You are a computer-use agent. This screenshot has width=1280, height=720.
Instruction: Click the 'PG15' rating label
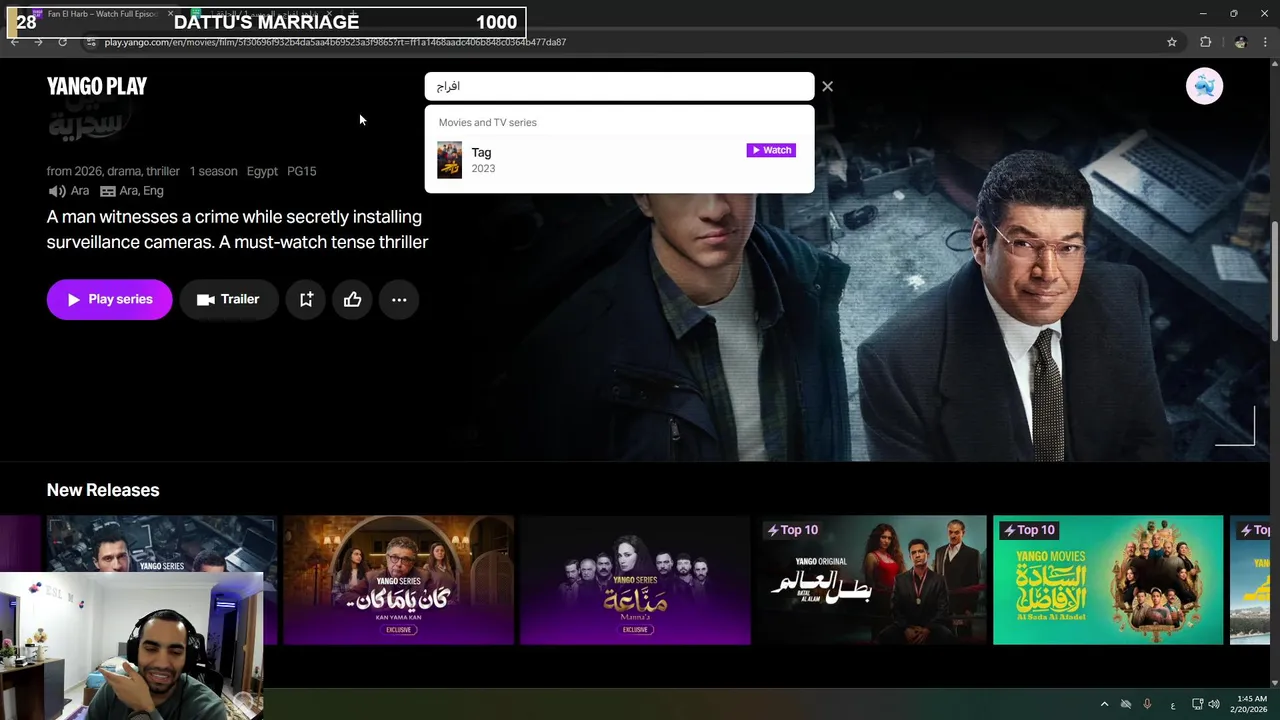pyautogui.click(x=302, y=171)
